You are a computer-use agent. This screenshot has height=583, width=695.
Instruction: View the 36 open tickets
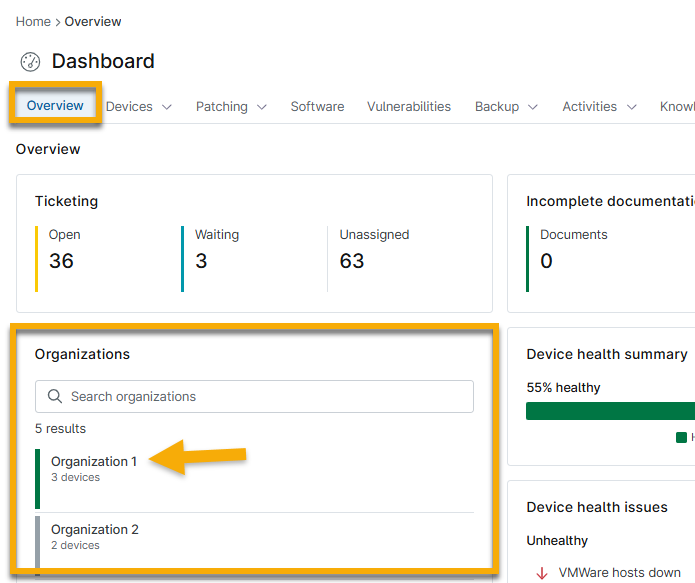[x=61, y=261]
